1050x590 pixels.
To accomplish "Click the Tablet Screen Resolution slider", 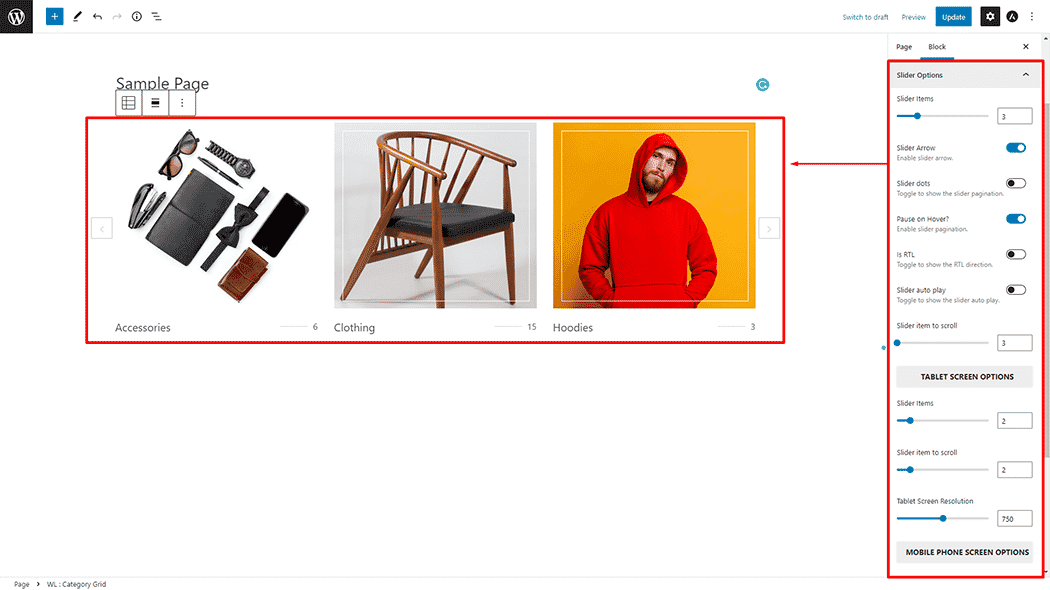I will [x=942, y=518].
